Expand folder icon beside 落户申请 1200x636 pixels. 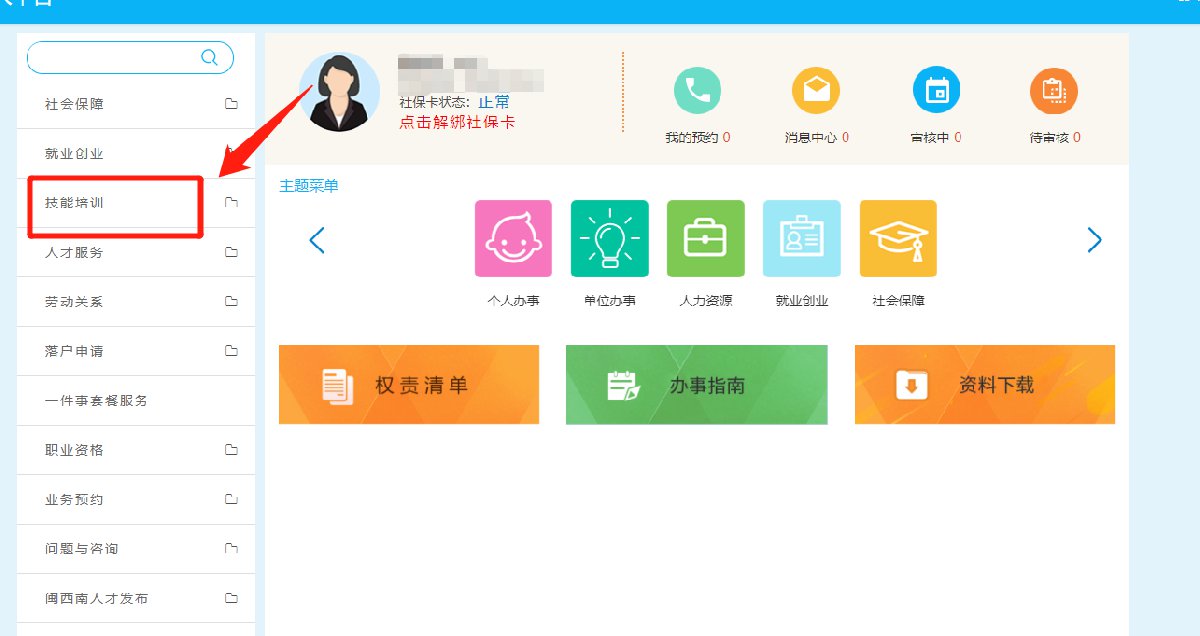pos(231,351)
